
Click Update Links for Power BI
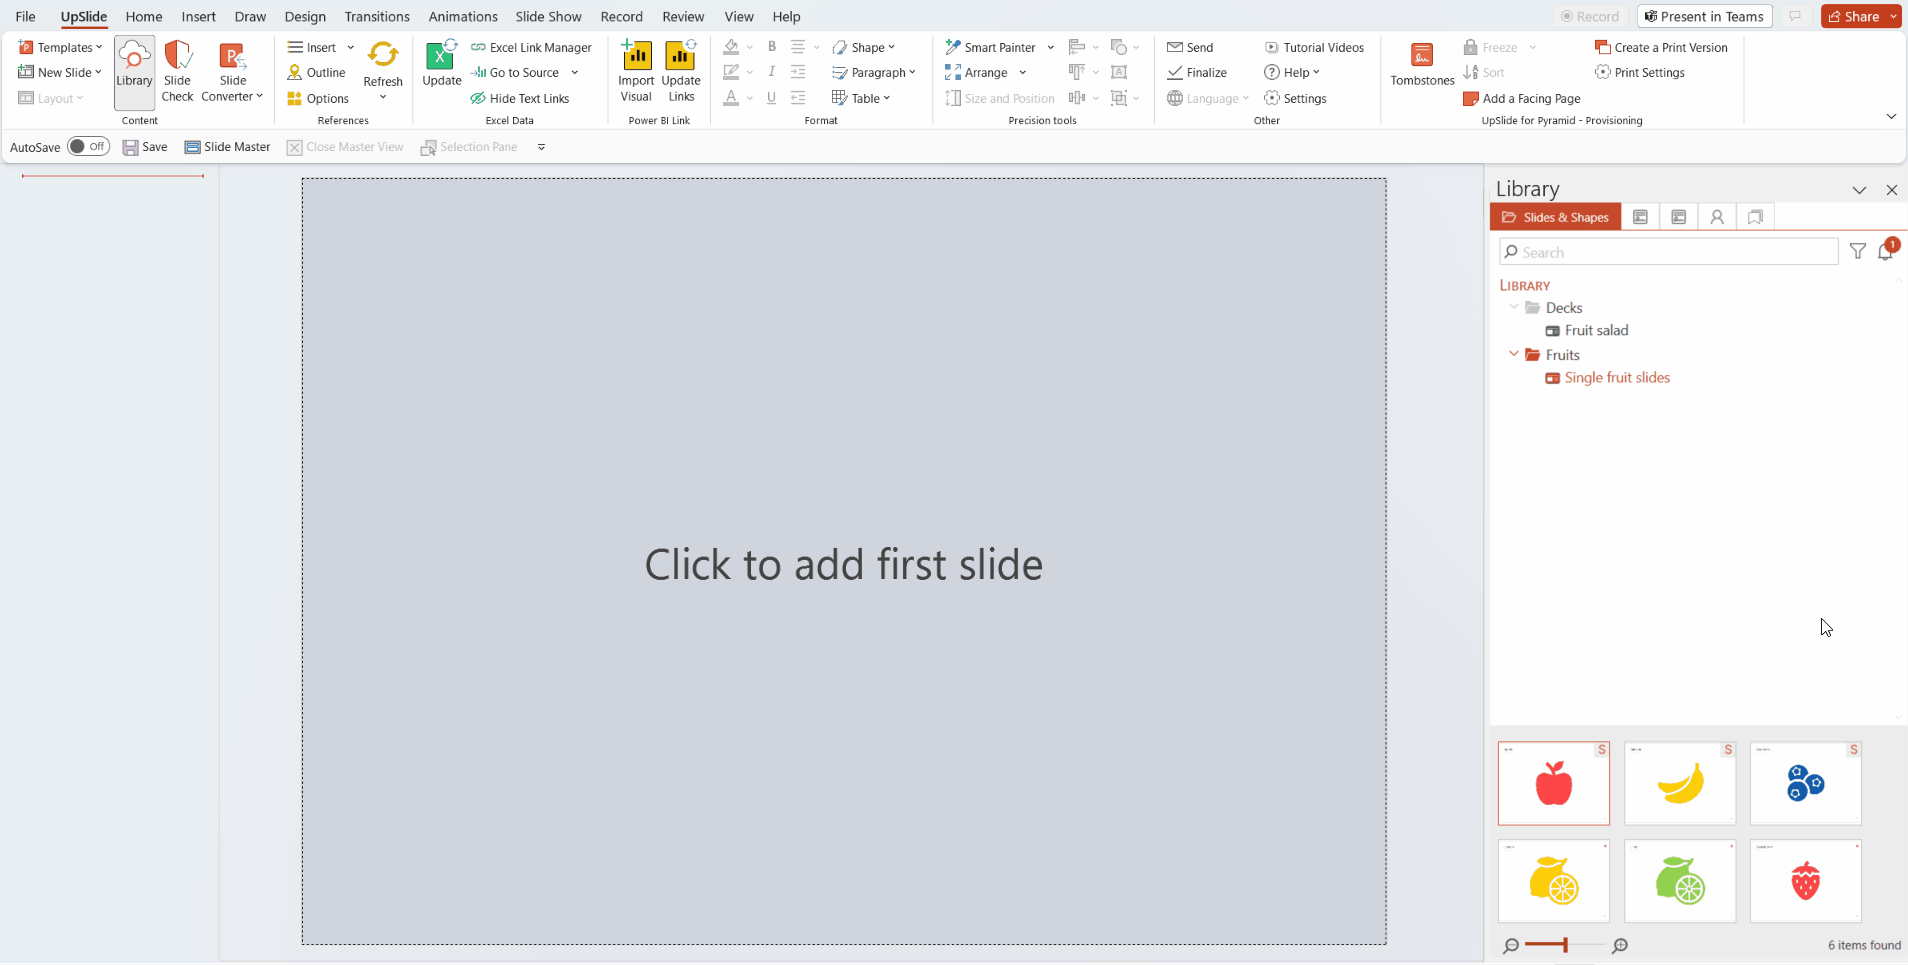(x=681, y=72)
